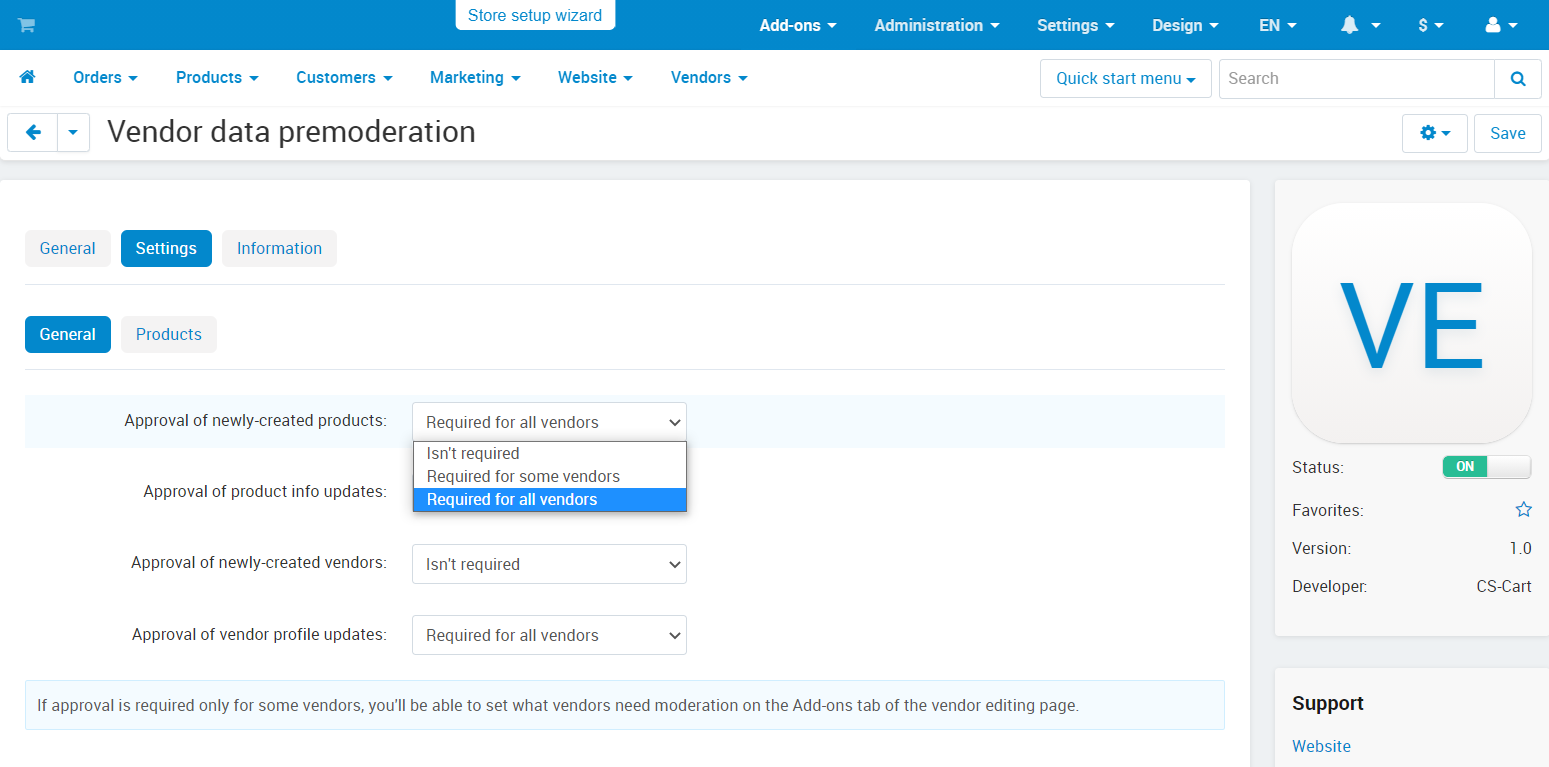Open the Website navigation menu
This screenshot has height=767, width=1549.
point(595,77)
